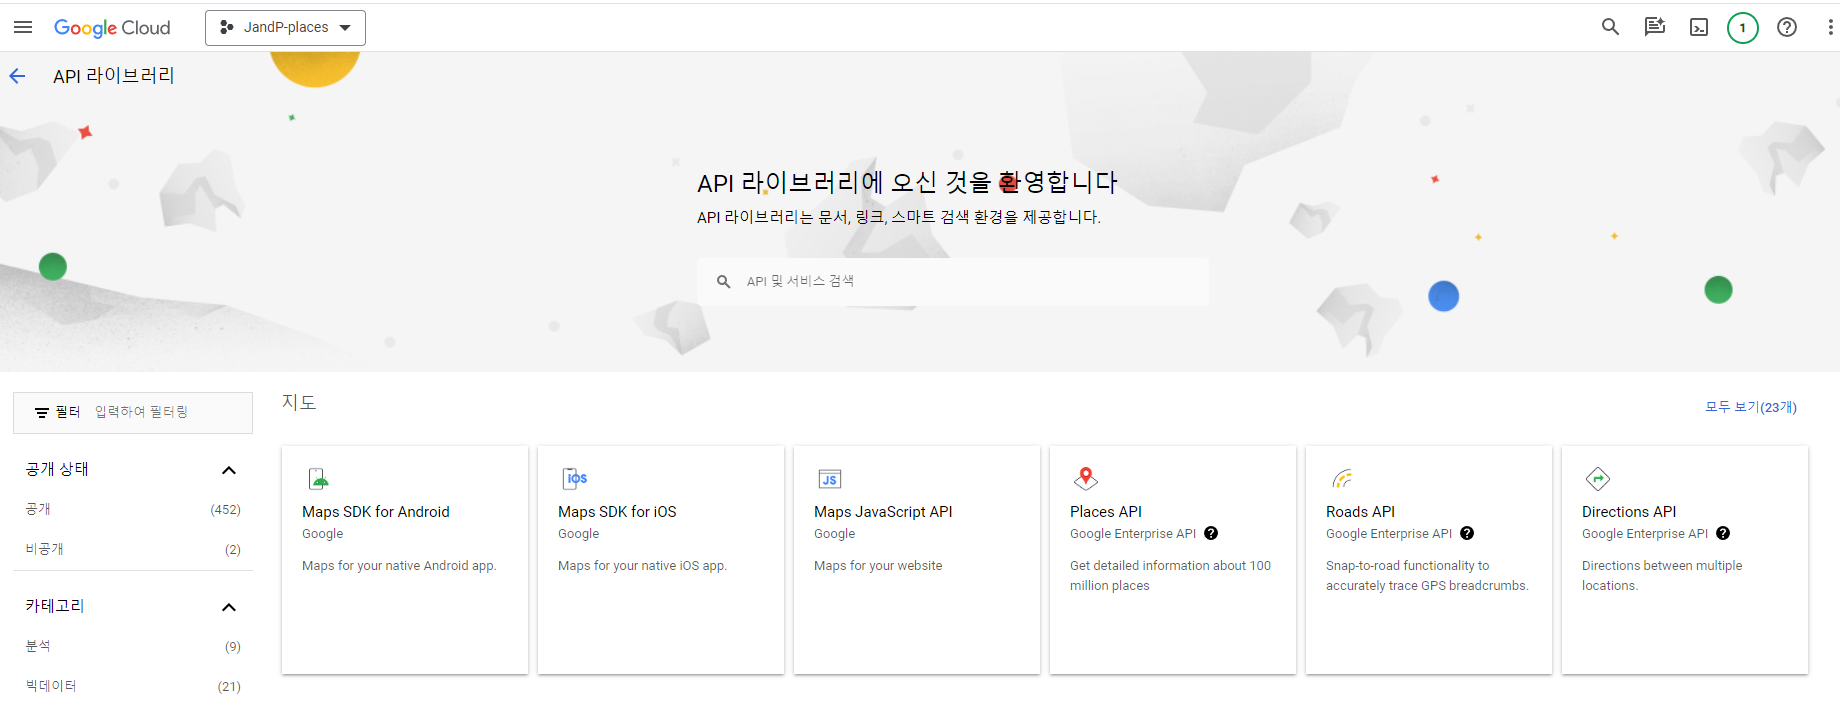1840x701 pixels.
Task: Click the API 라이브러리 page title
Action: [x=114, y=76]
